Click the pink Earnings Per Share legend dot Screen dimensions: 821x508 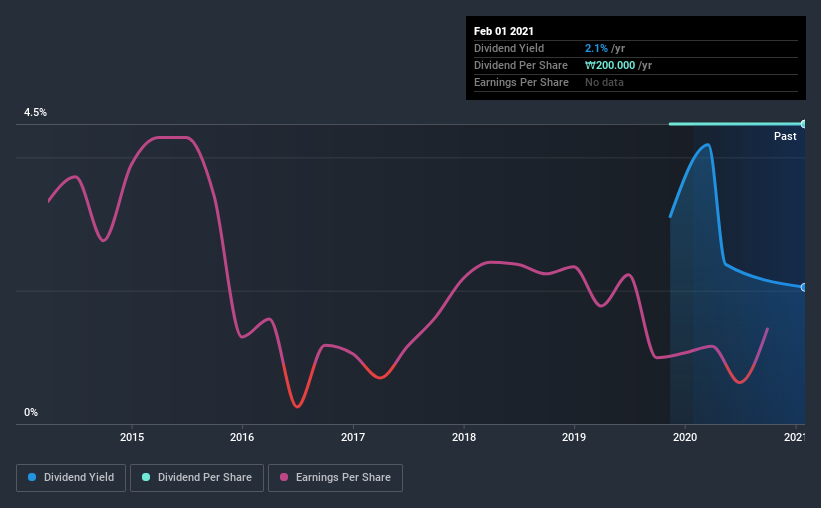click(284, 477)
